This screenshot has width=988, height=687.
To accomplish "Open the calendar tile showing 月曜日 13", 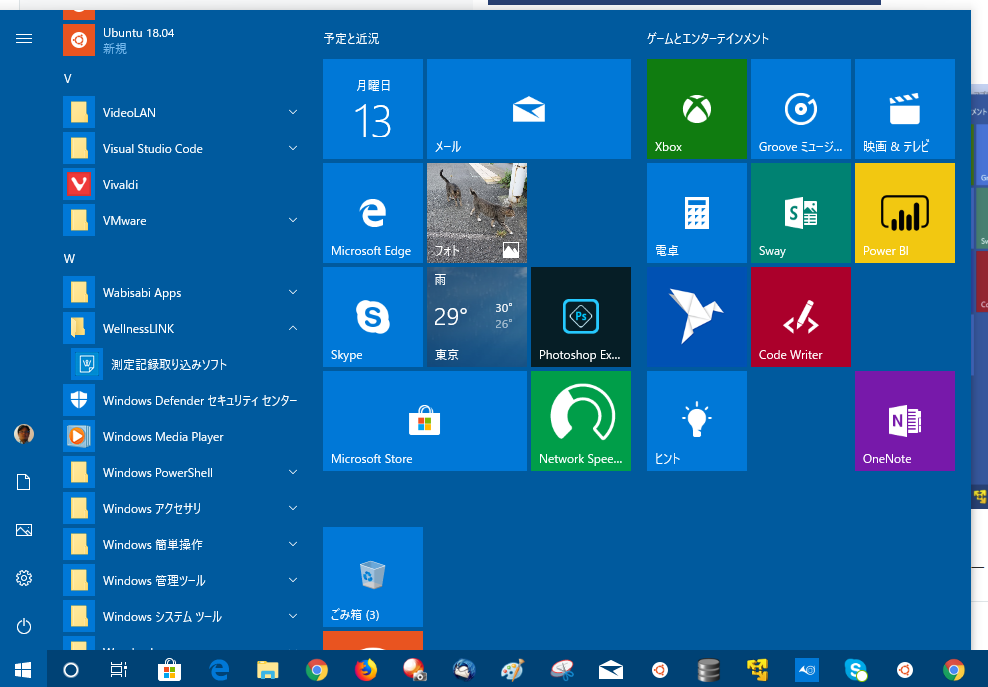I will click(x=373, y=109).
